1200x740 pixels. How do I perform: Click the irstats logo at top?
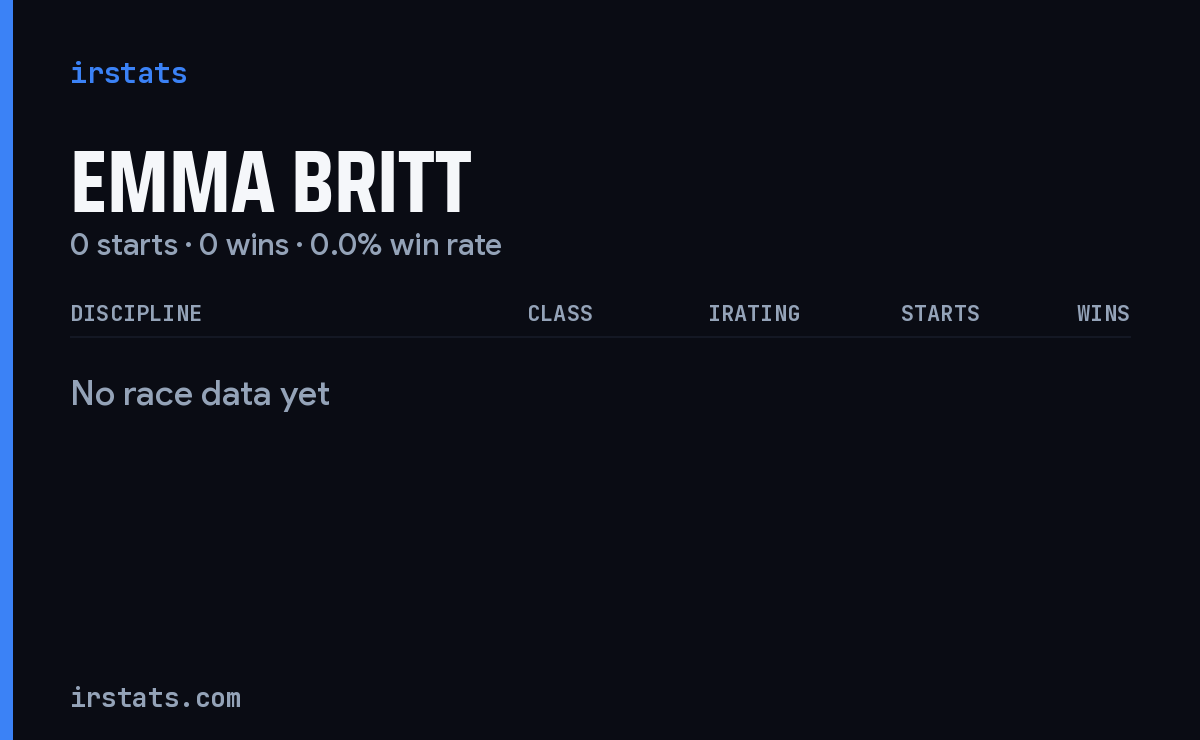point(128,73)
